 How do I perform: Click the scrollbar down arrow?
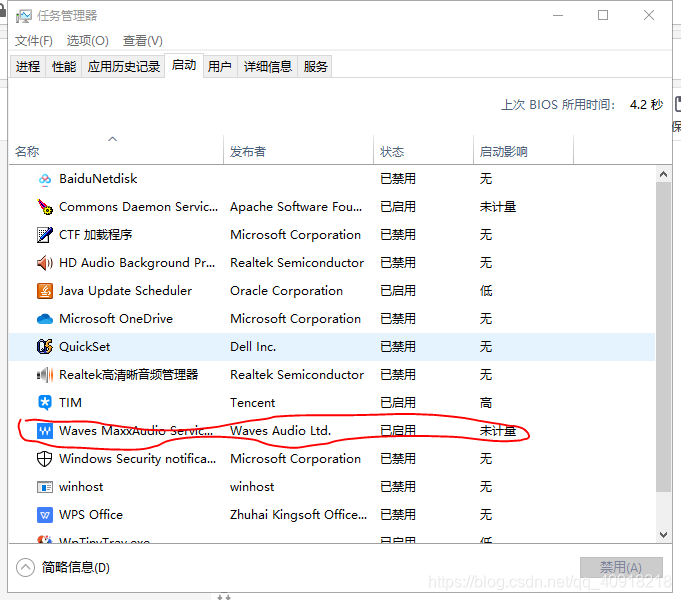pyautogui.click(x=663, y=535)
